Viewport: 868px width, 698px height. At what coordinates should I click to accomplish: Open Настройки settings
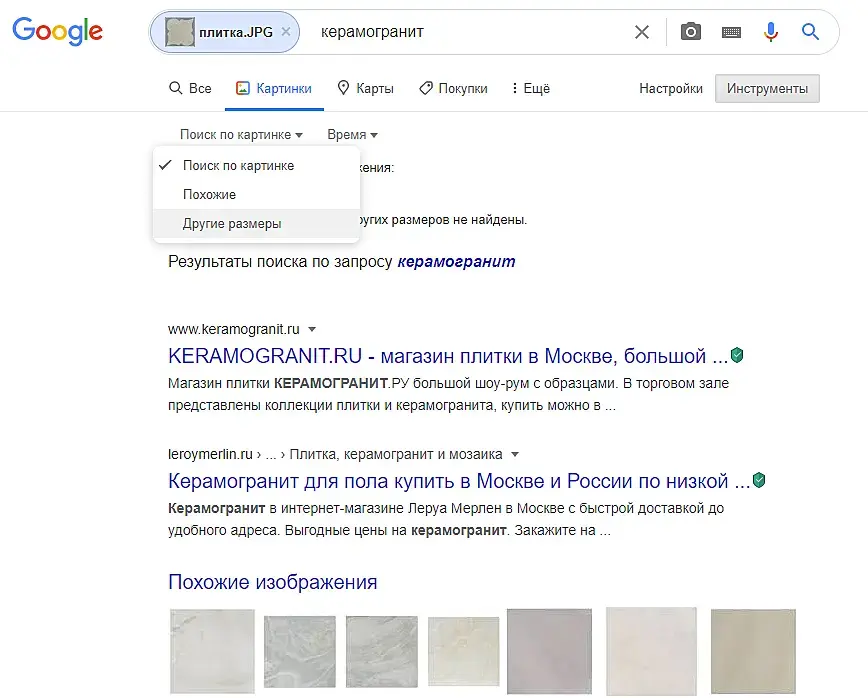tap(671, 89)
